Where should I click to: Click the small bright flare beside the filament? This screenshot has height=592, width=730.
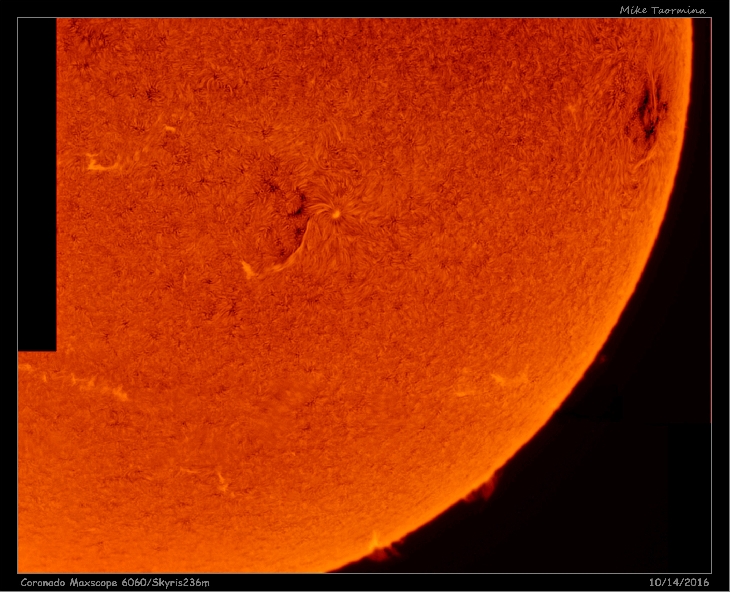(x=248, y=269)
